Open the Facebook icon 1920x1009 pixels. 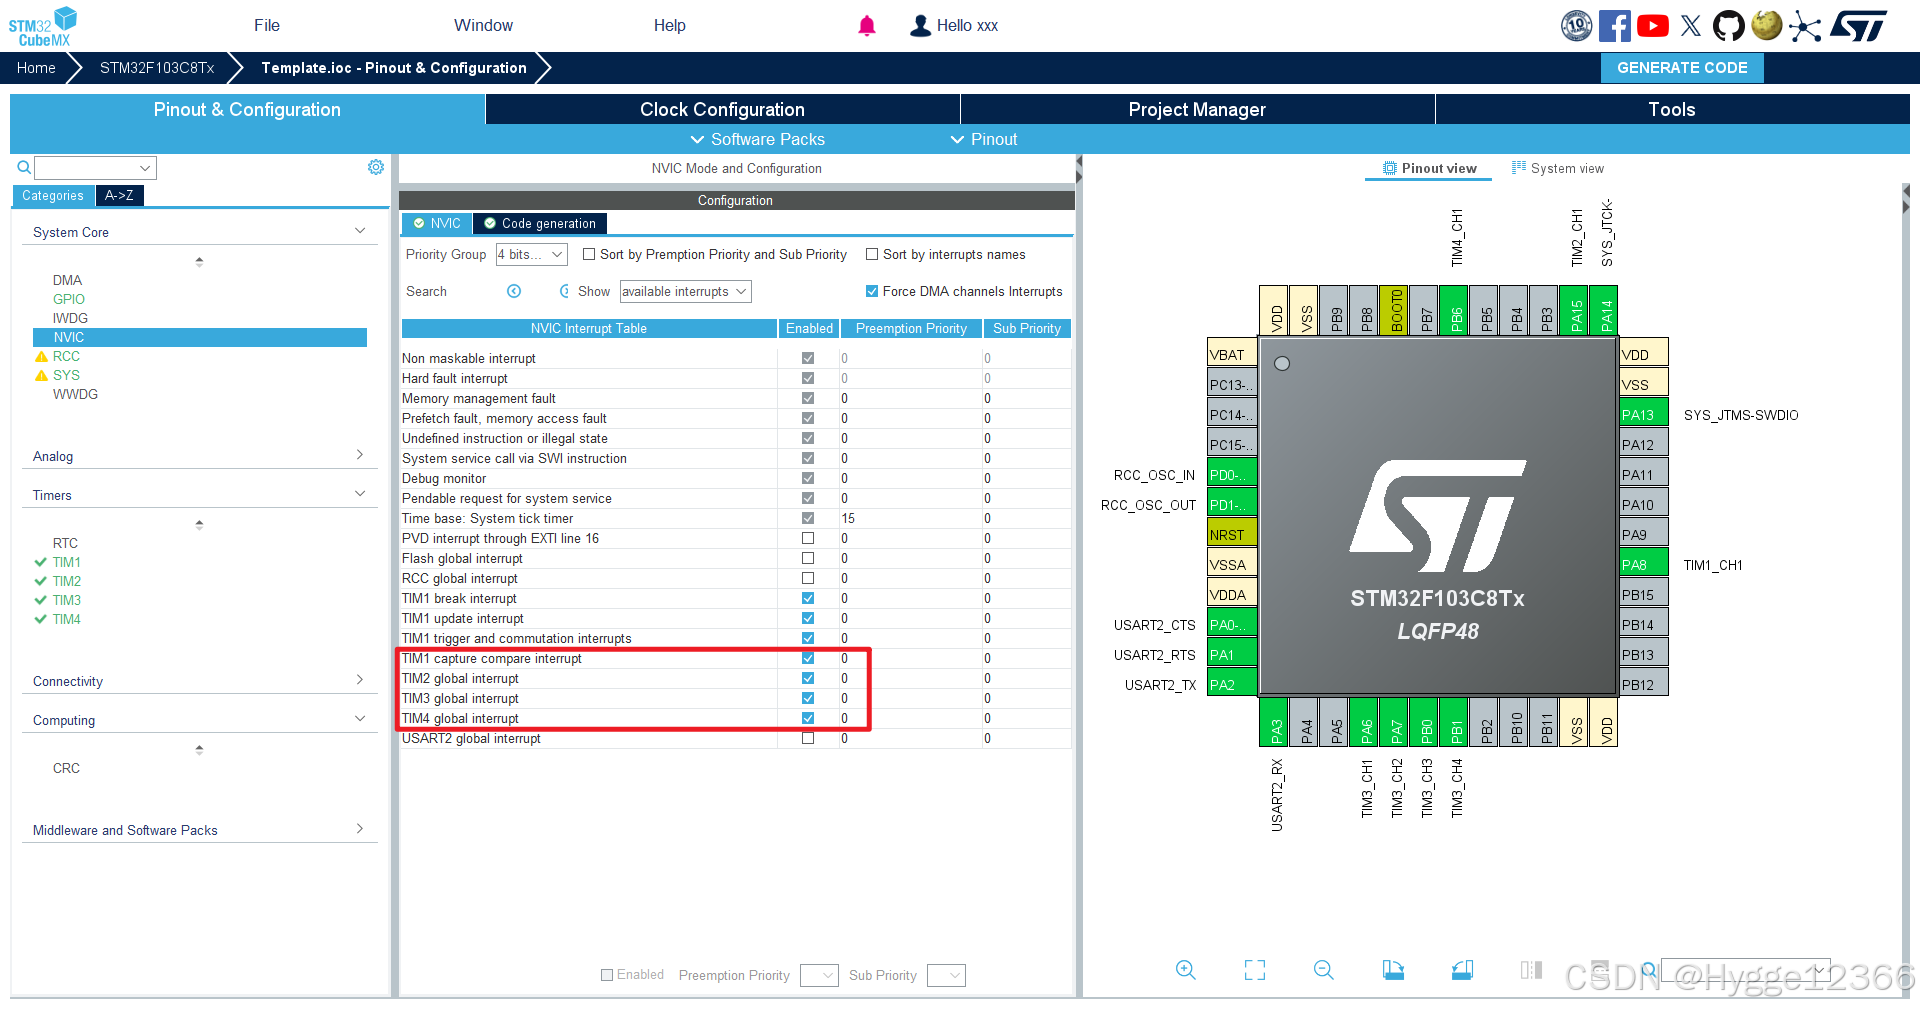(1614, 26)
